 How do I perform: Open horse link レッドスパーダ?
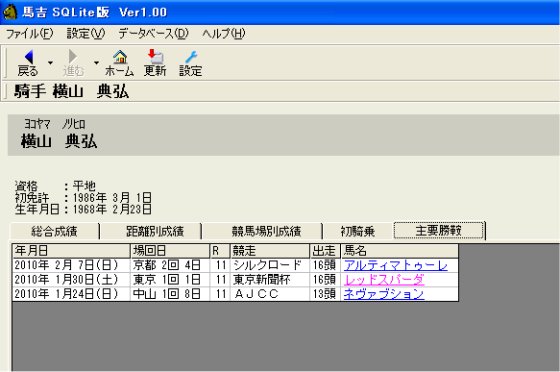(x=384, y=280)
